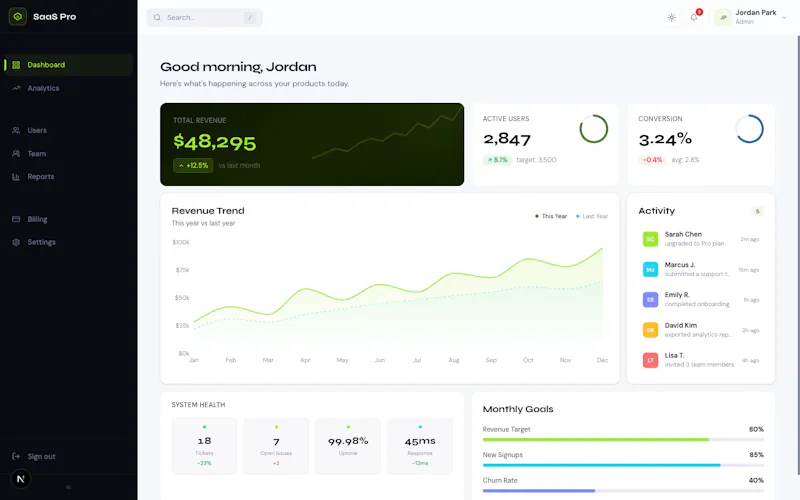Click Sarah Chen's SC avatar
The width and height of the screenshot is (800, 500).
[x=650, y=239]
